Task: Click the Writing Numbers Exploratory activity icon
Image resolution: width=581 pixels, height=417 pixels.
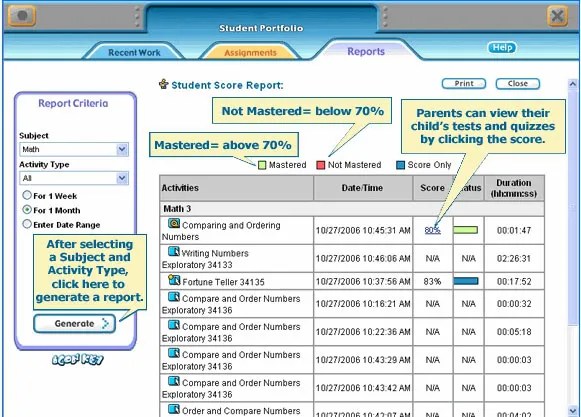Action: [x=174, y=251]
